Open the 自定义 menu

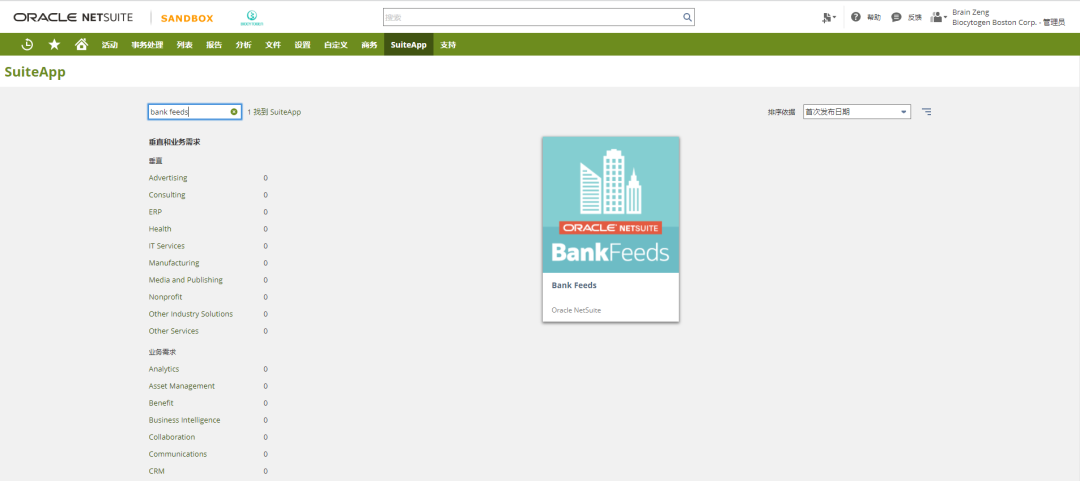(336, 45)
